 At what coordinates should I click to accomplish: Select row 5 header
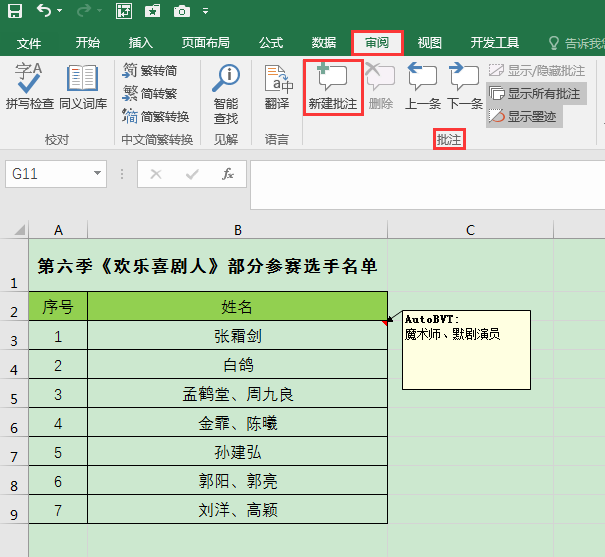[x=14, y=393]
